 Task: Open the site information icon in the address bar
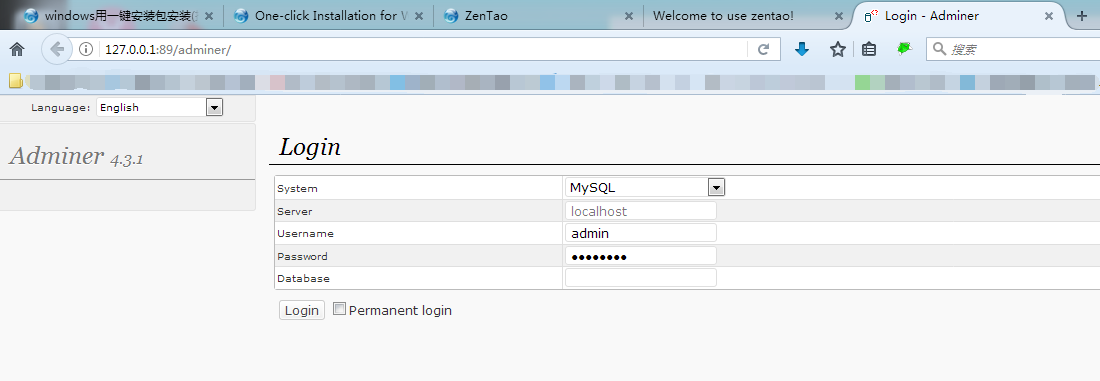[x=86, y=49]
